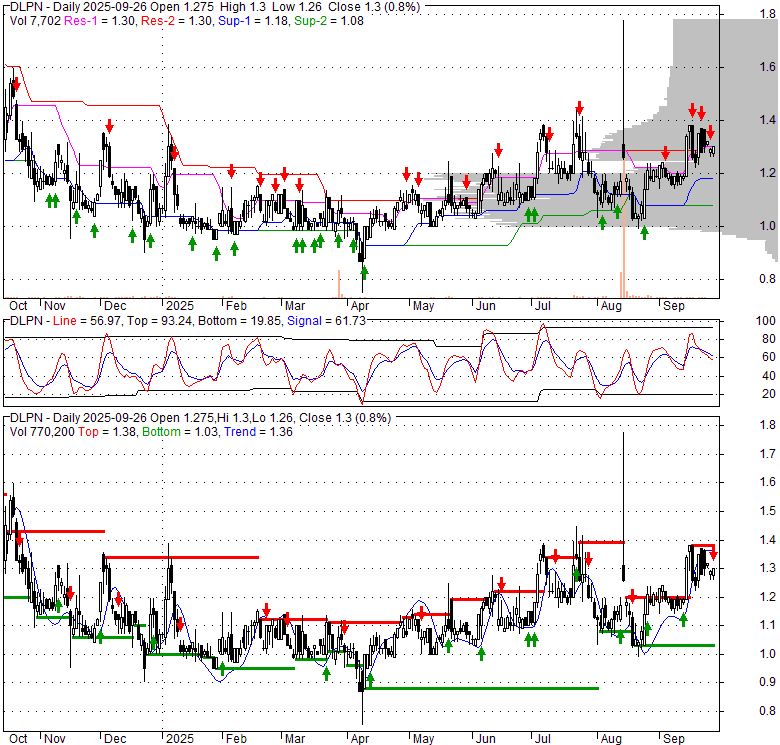The width and height of the screenshot is (780, 745).
Task: Click the 2025 year label under top chart
Action: click(180, 306)
